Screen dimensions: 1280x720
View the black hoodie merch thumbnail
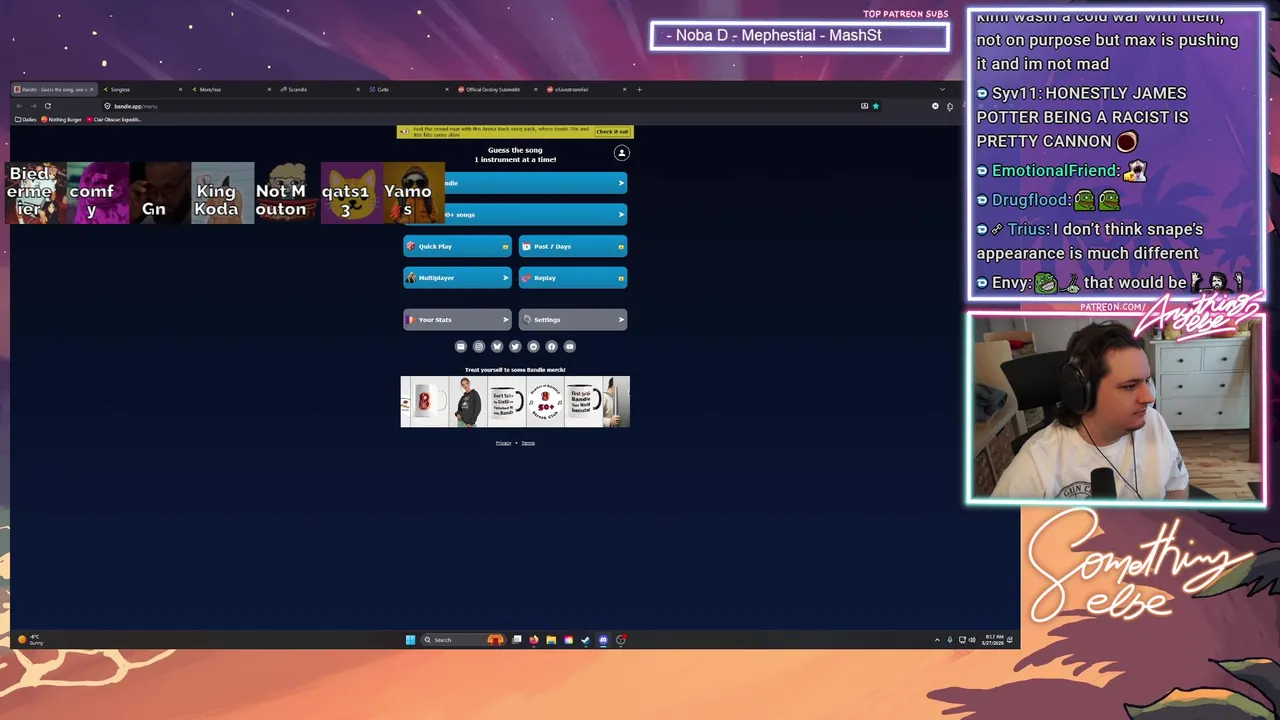[468, 402]
